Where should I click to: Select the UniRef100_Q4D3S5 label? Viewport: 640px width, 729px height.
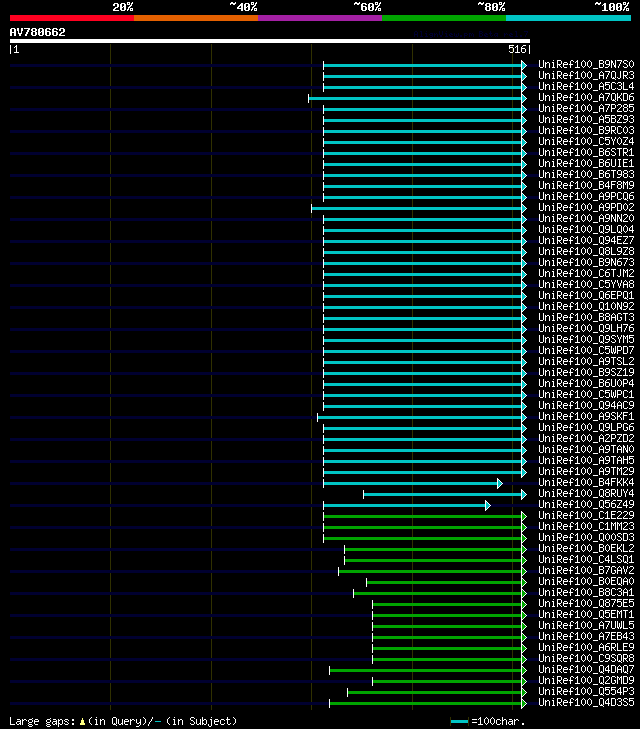[586, 702]
